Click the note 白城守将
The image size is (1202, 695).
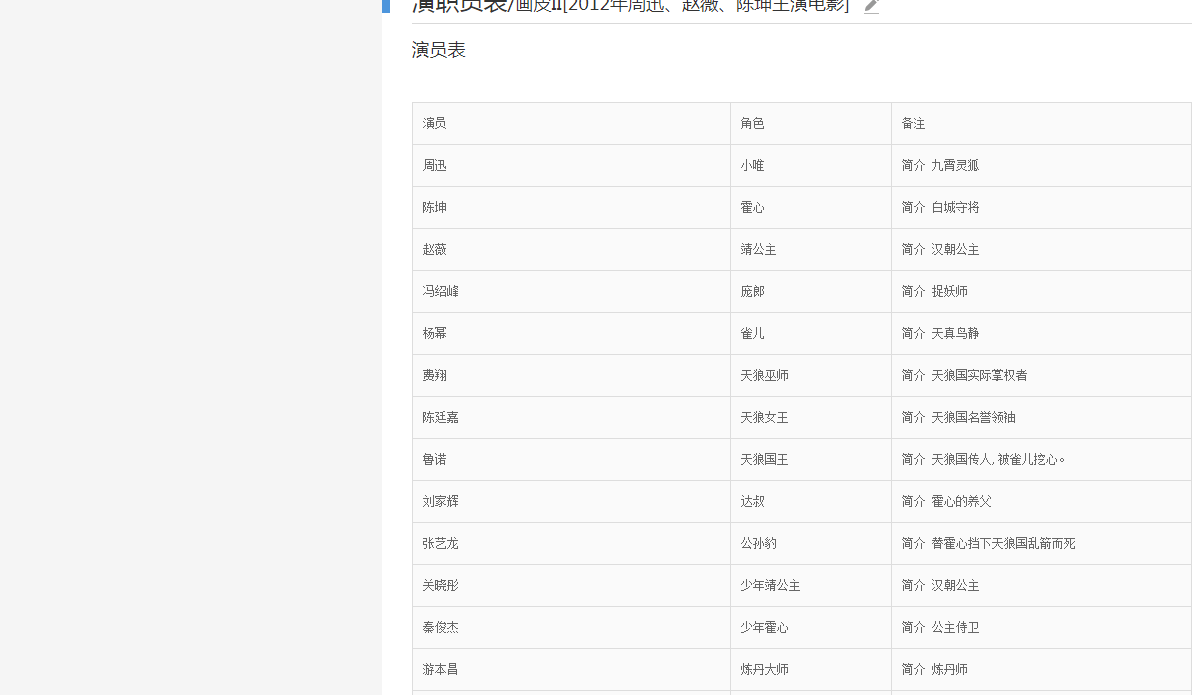tap(955, 207)
